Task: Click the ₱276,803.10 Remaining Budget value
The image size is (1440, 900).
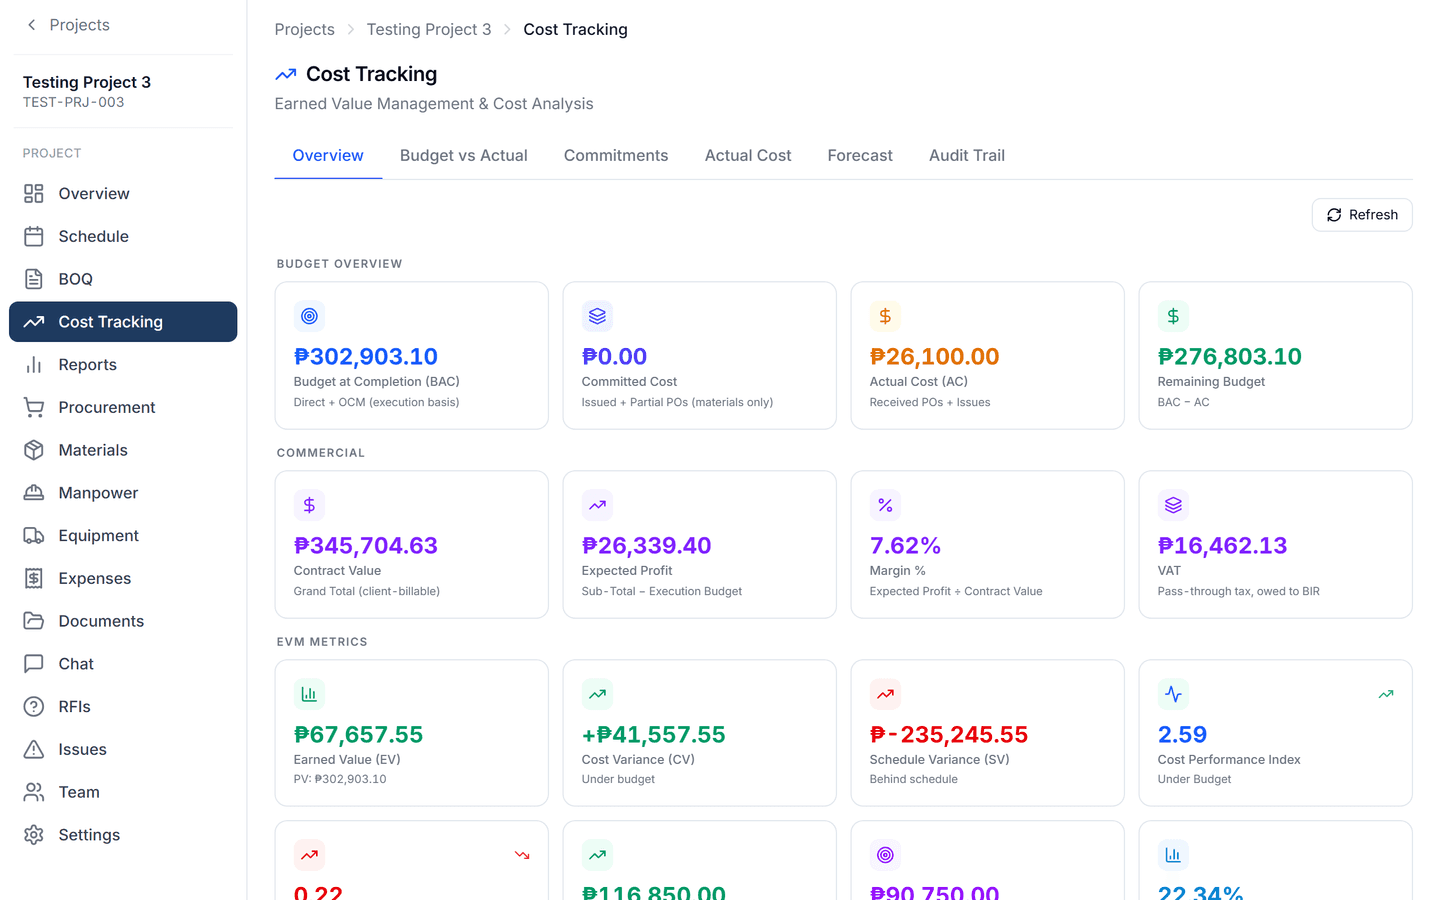Action: pyautogui.click(x=1230, y=357)
